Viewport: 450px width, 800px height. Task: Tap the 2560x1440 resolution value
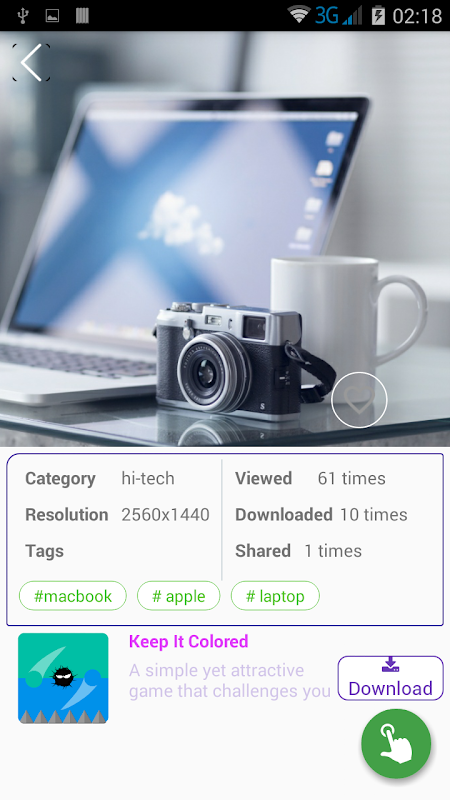pyautogui.click(x=165, y=515)
